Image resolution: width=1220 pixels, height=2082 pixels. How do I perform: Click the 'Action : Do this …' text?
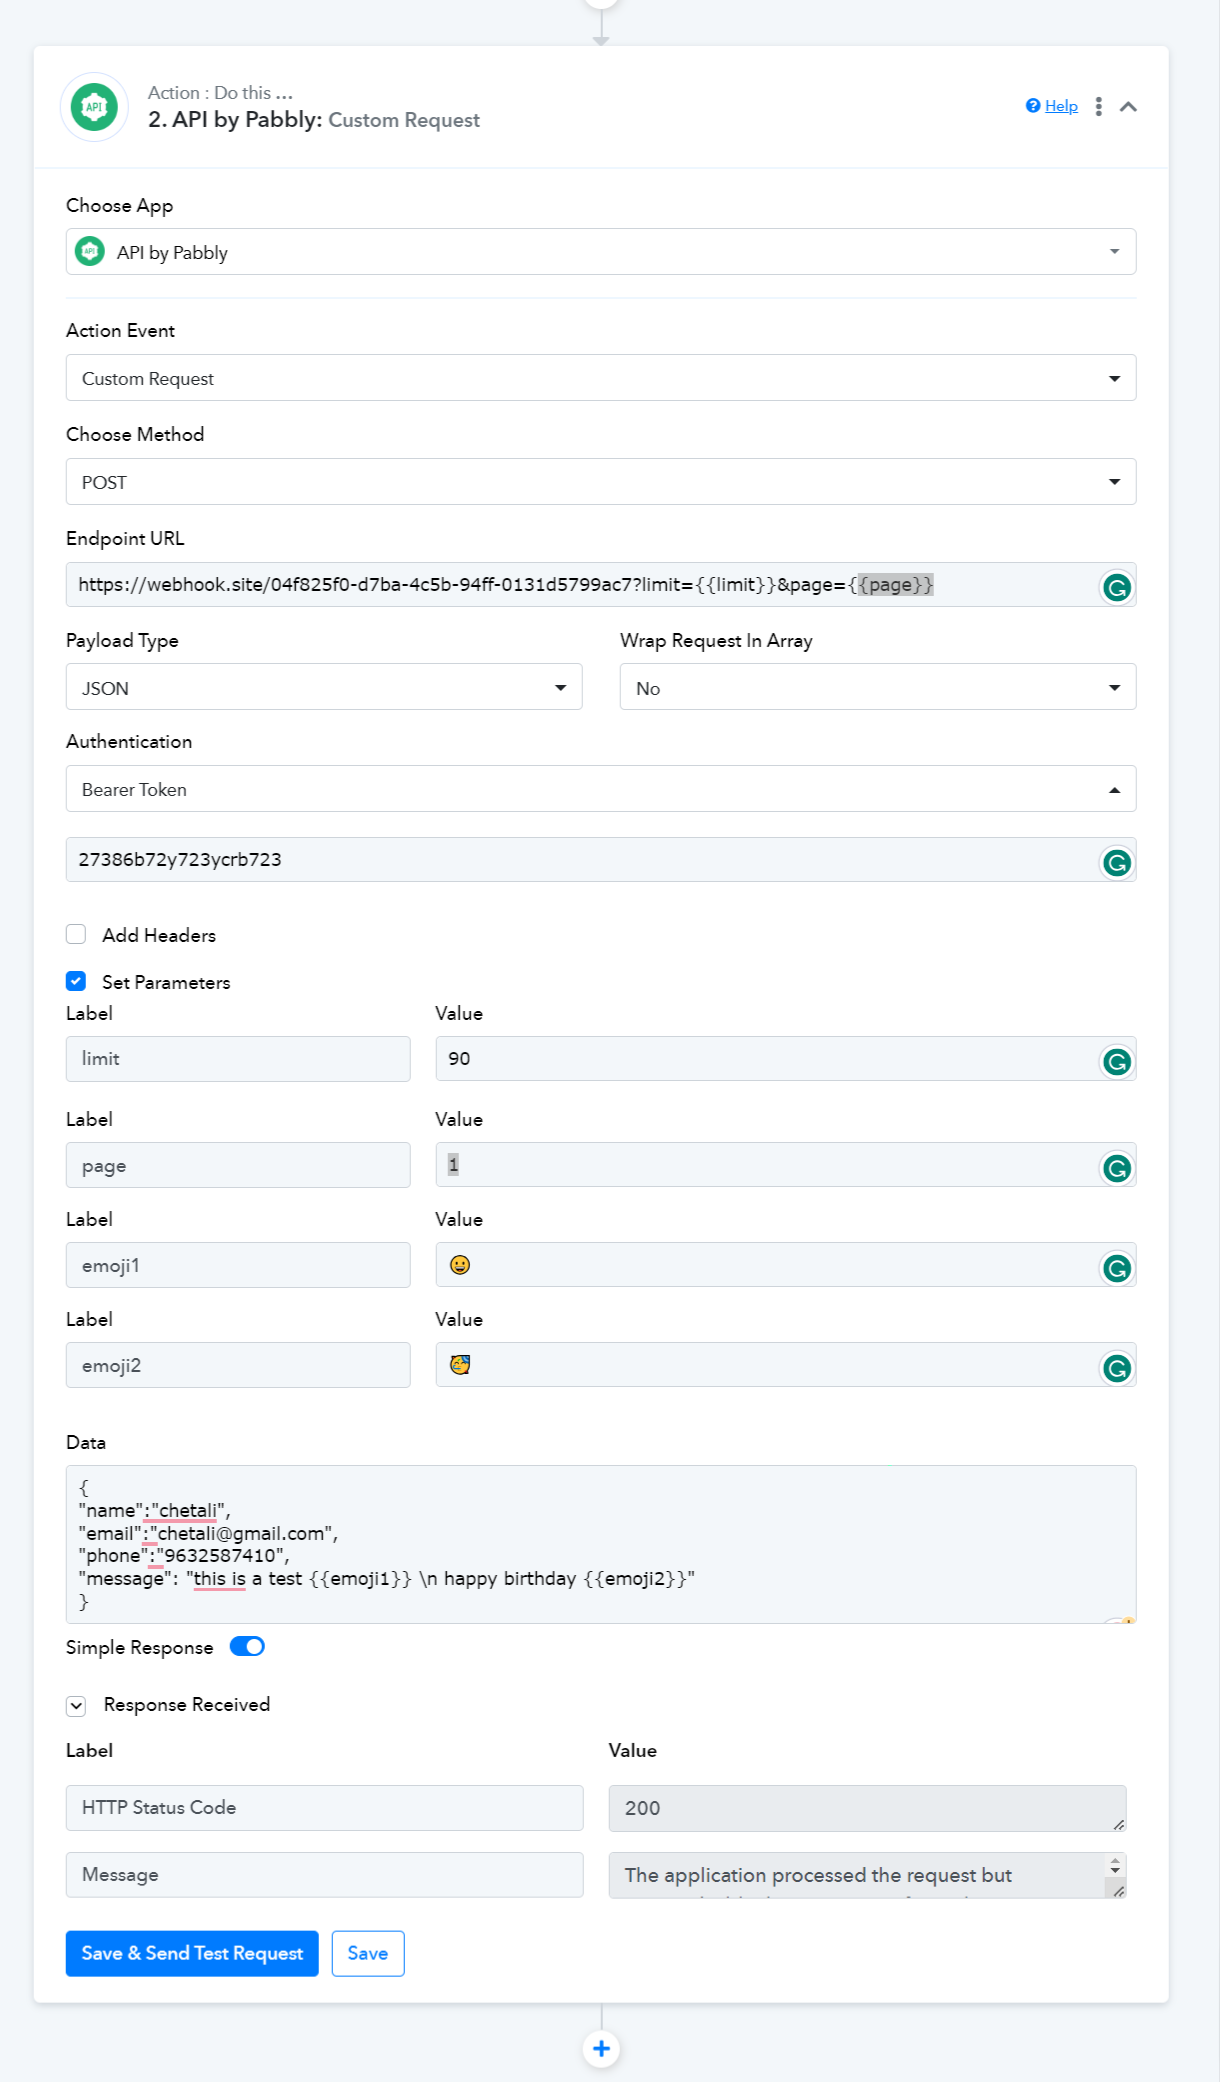pos(220,93)
